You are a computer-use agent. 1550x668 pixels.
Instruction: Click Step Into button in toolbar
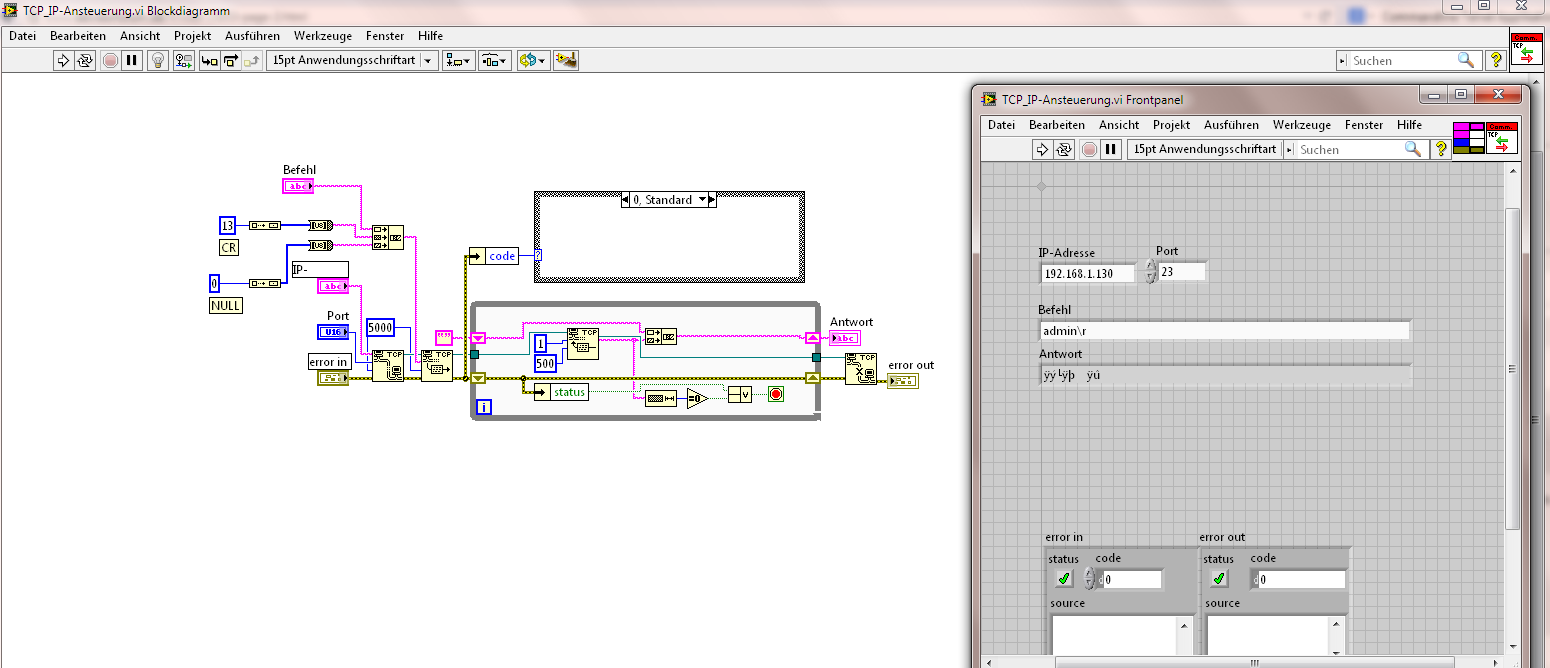point(209,61)
